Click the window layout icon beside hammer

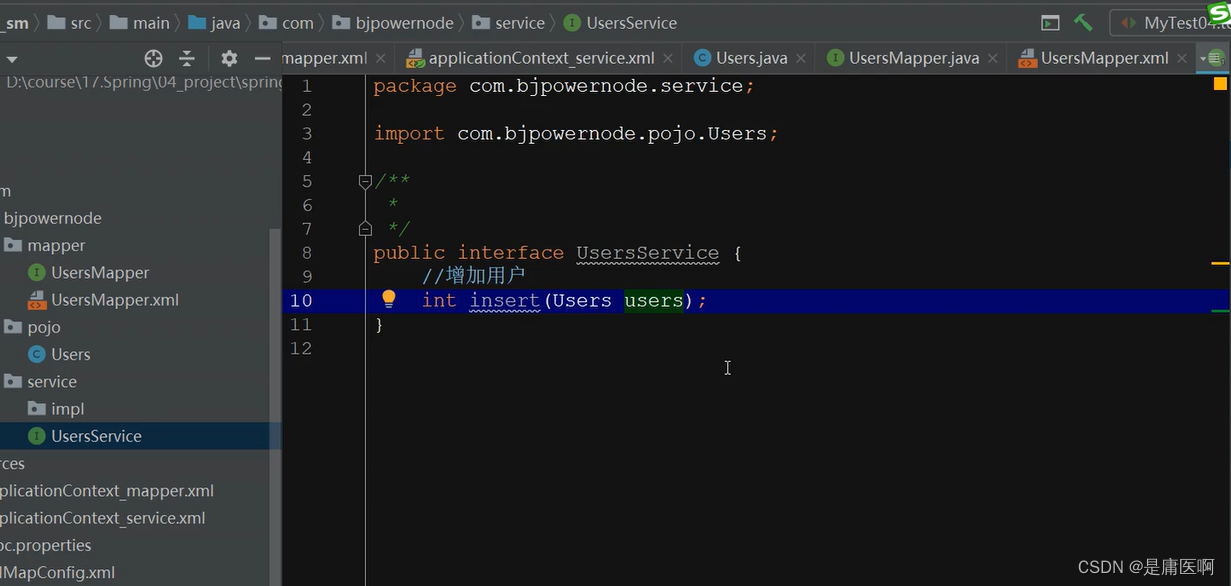point(1050,22)
